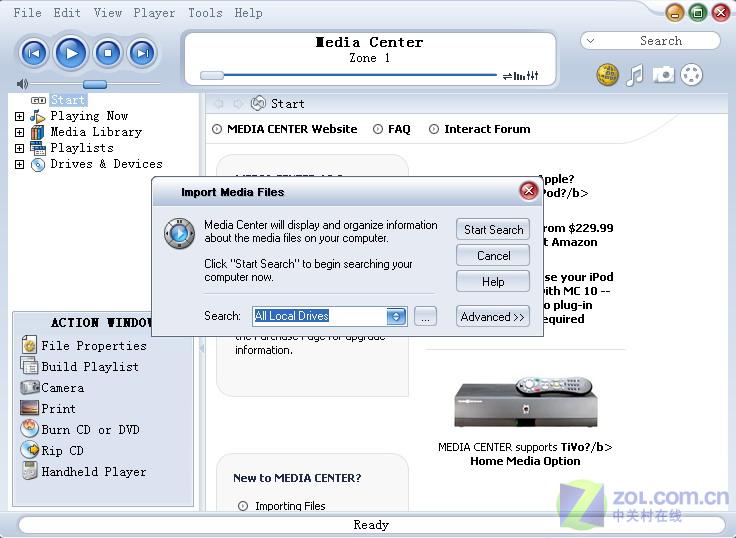Open File Properties in Action Window

coord(84,346)
